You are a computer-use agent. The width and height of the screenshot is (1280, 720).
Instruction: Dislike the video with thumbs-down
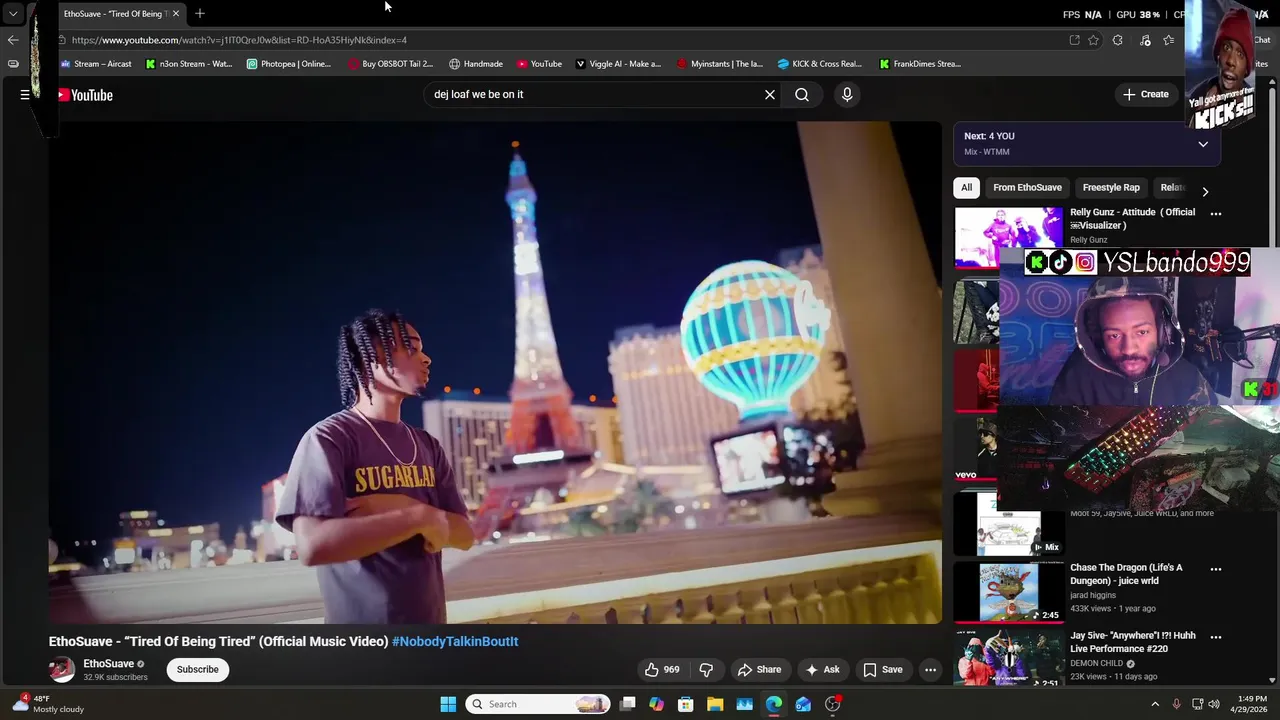[706, 670]
